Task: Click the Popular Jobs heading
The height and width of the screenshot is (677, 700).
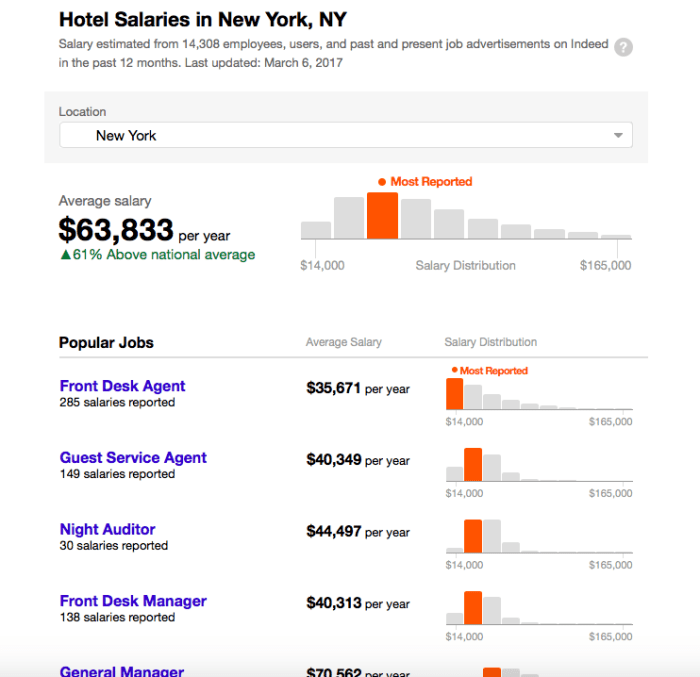Action: (106, 342)
